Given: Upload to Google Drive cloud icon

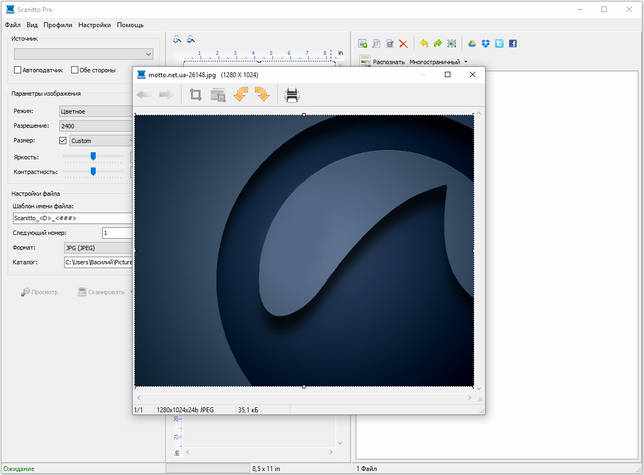Looking at the screenshot, I should click(x=472, y=43).
